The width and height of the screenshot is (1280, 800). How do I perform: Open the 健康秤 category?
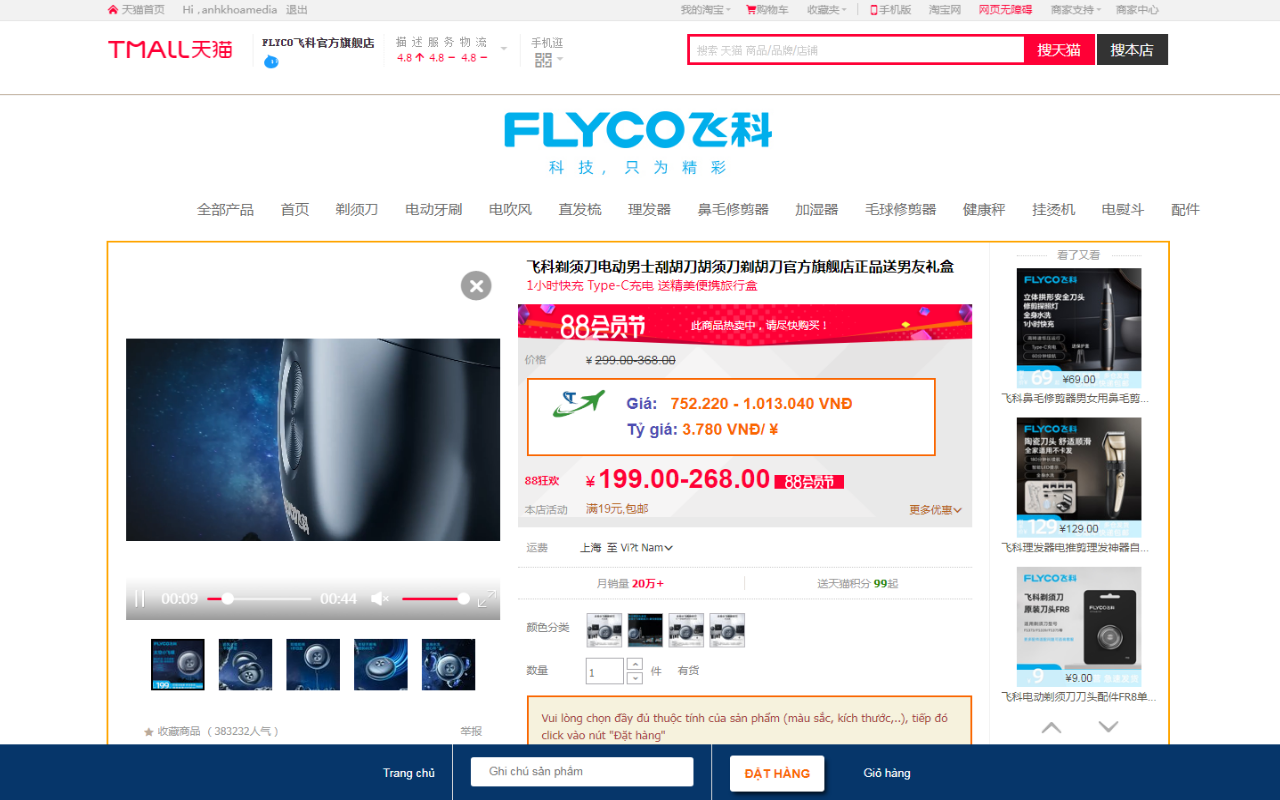(984, 210)
